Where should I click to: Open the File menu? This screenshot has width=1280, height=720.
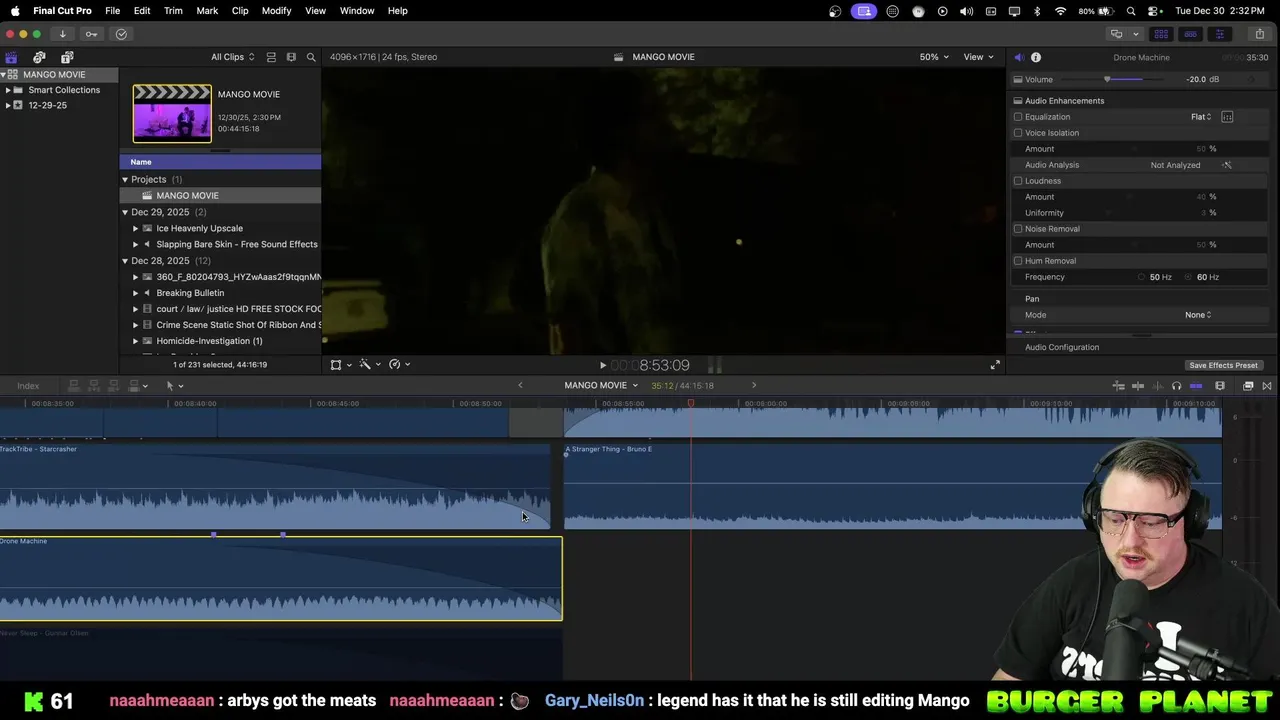(112, 10)
